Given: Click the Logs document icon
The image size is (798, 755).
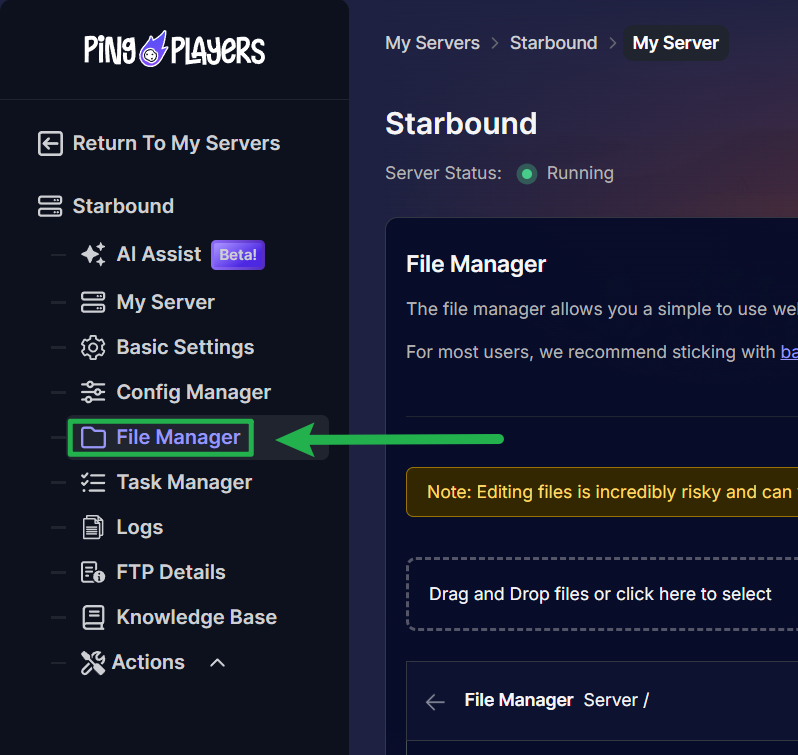Looking at the screenshot, I should [x=93, y=527].
